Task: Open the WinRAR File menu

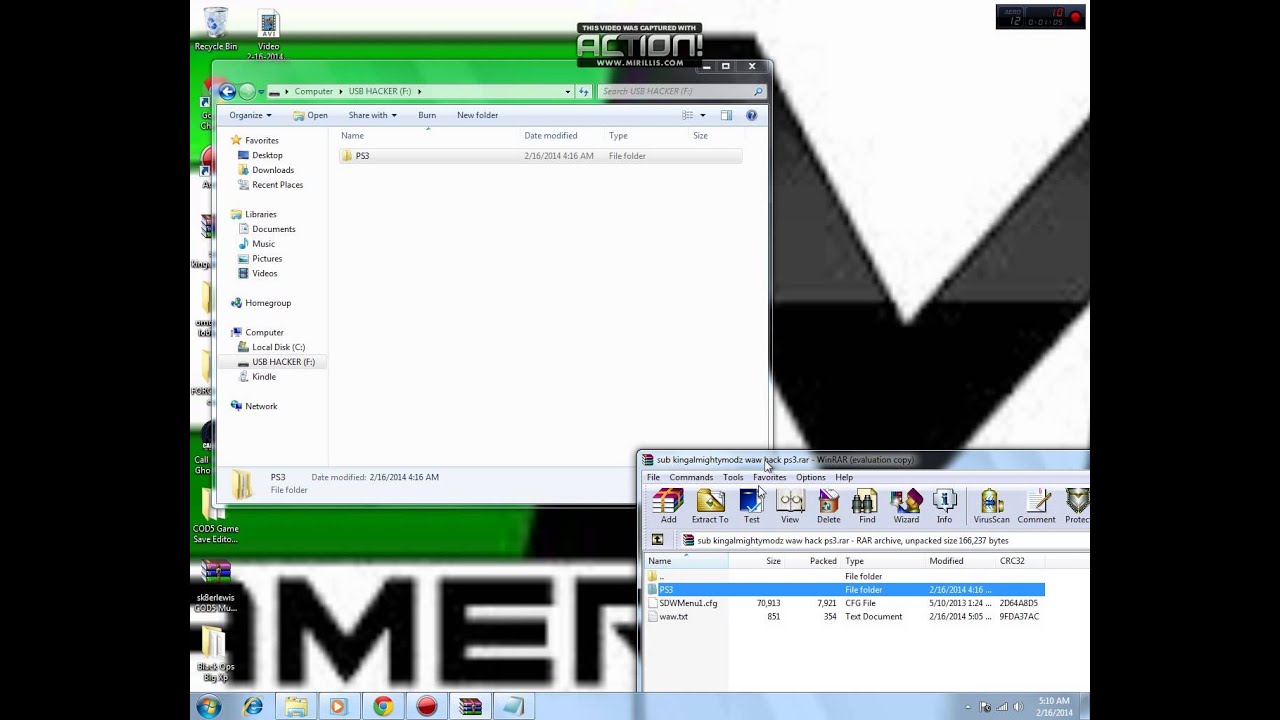Action: [x=653, y=477]
